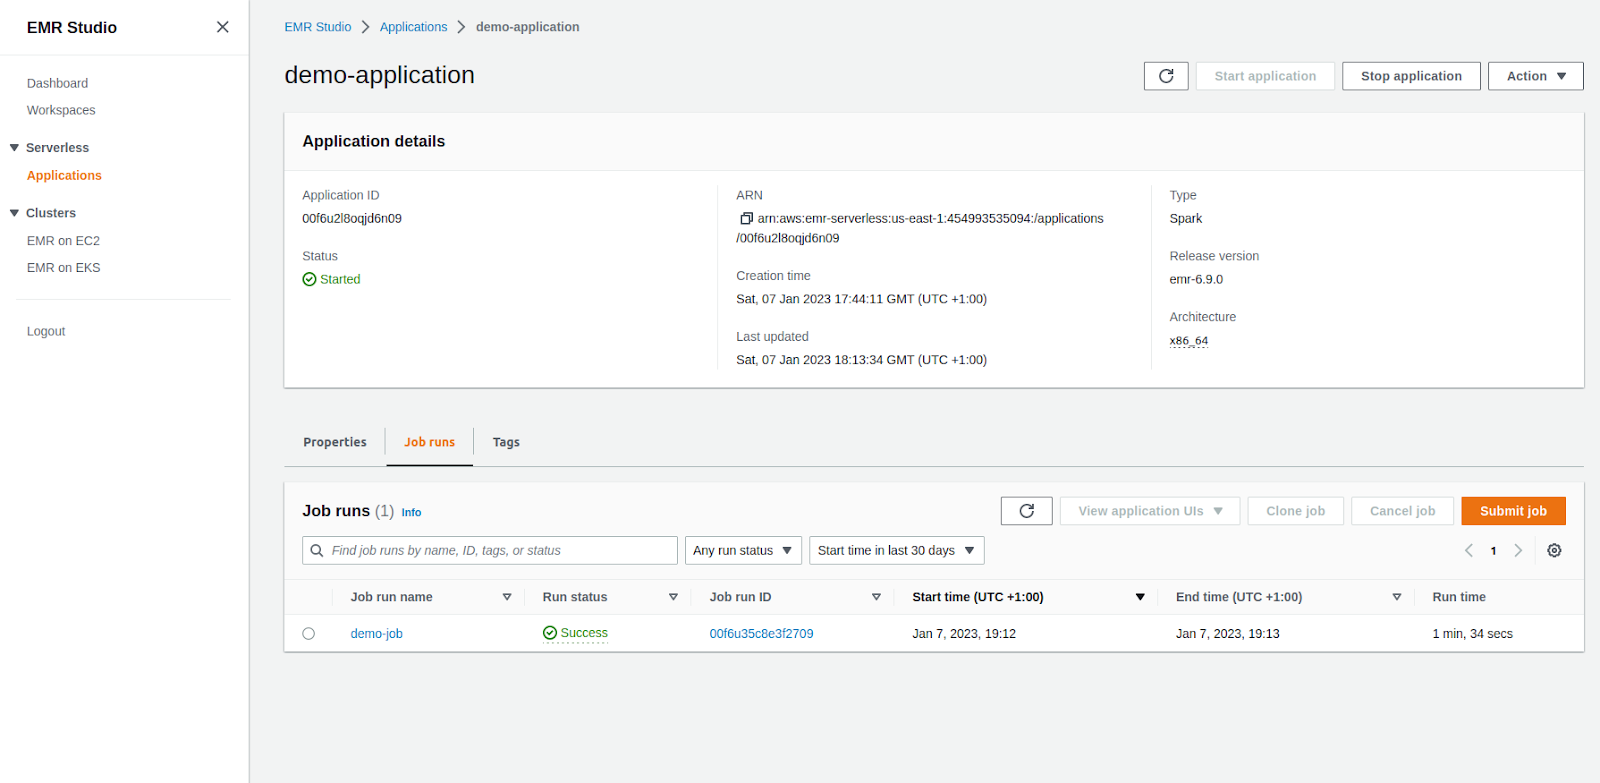Click the Applications breadcrumb link
Screen dimensions: 1600x783
[413, 27]
